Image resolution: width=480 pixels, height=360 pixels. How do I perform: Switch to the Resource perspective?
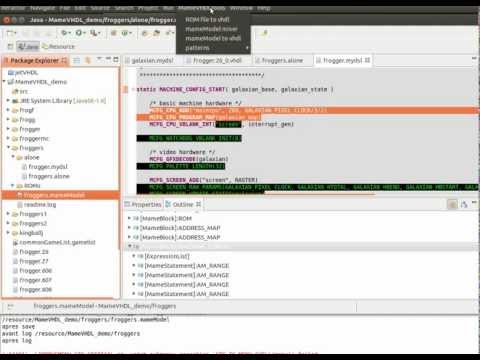58,46
